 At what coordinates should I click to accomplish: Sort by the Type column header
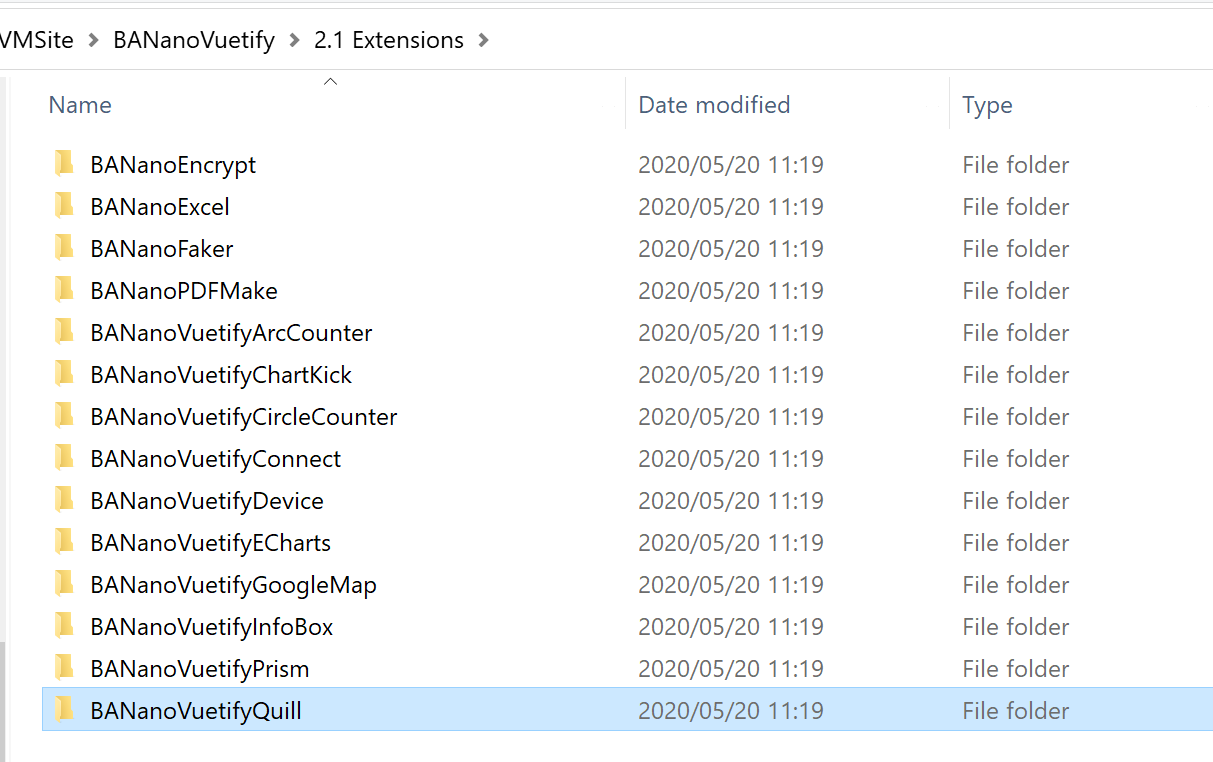(x=987, y=105)
